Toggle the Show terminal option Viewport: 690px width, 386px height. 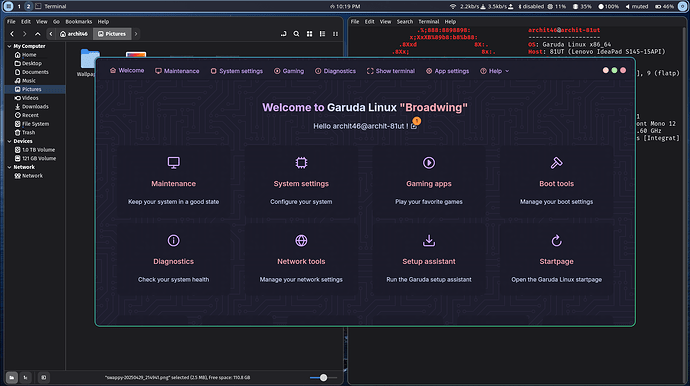tap(391, 71)
